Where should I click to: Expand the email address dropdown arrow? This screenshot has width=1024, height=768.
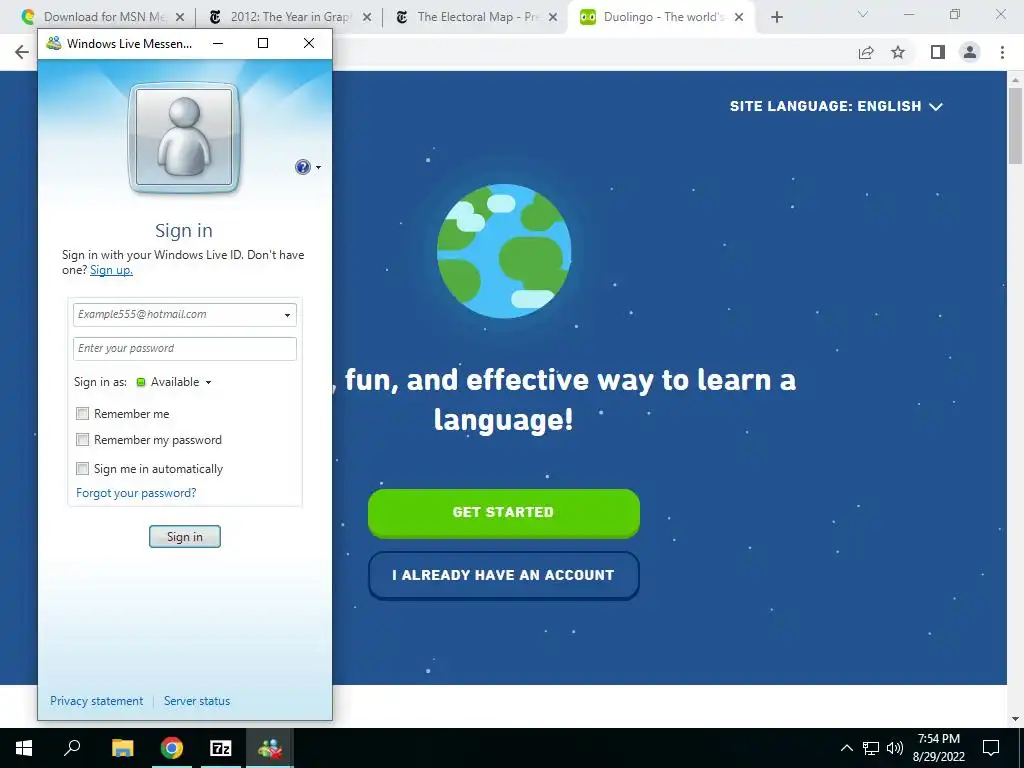(x=287, y=315)
